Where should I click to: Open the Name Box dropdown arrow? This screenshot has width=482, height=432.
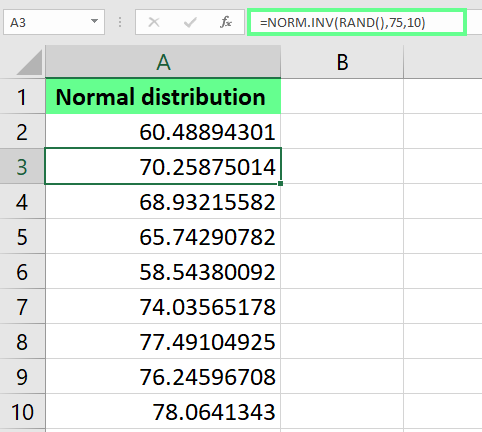point(94,21)
